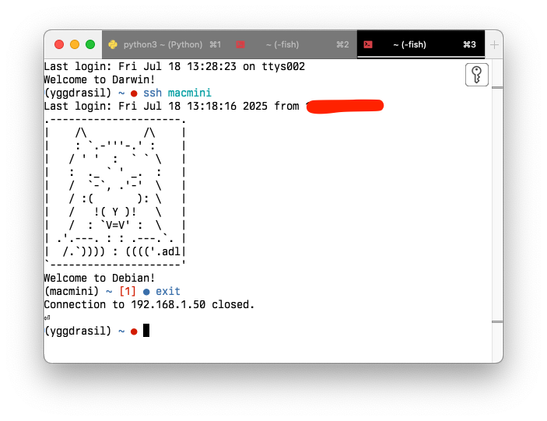This screenshot has width=547, height=421.
Task: Click 'Welcome to Debian!' line
Action: coord(99,278)
